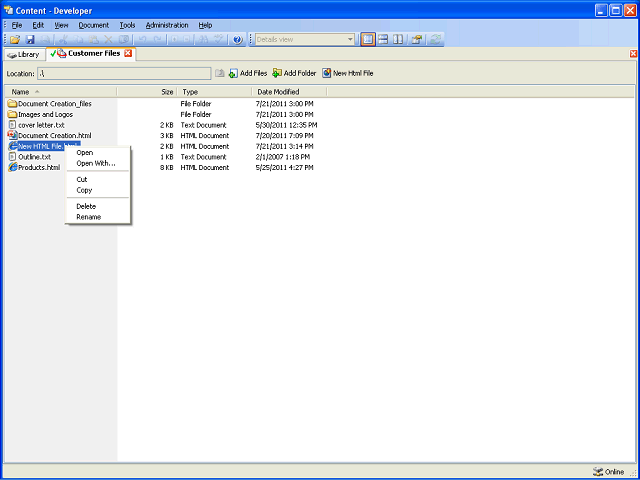Click the go-up-folder icon beside Location
The image size is (640, 480).
(220, 73)
